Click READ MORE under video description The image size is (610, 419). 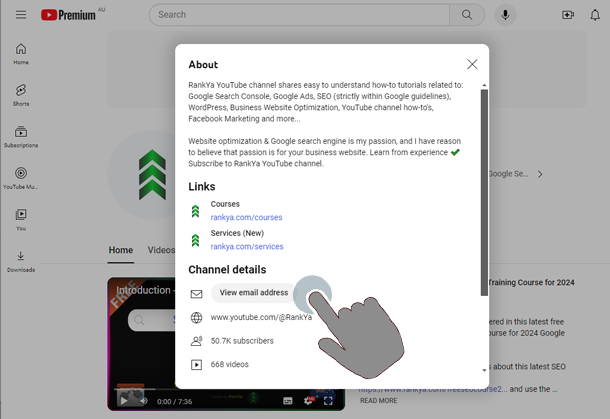click(x=379, y=400)
